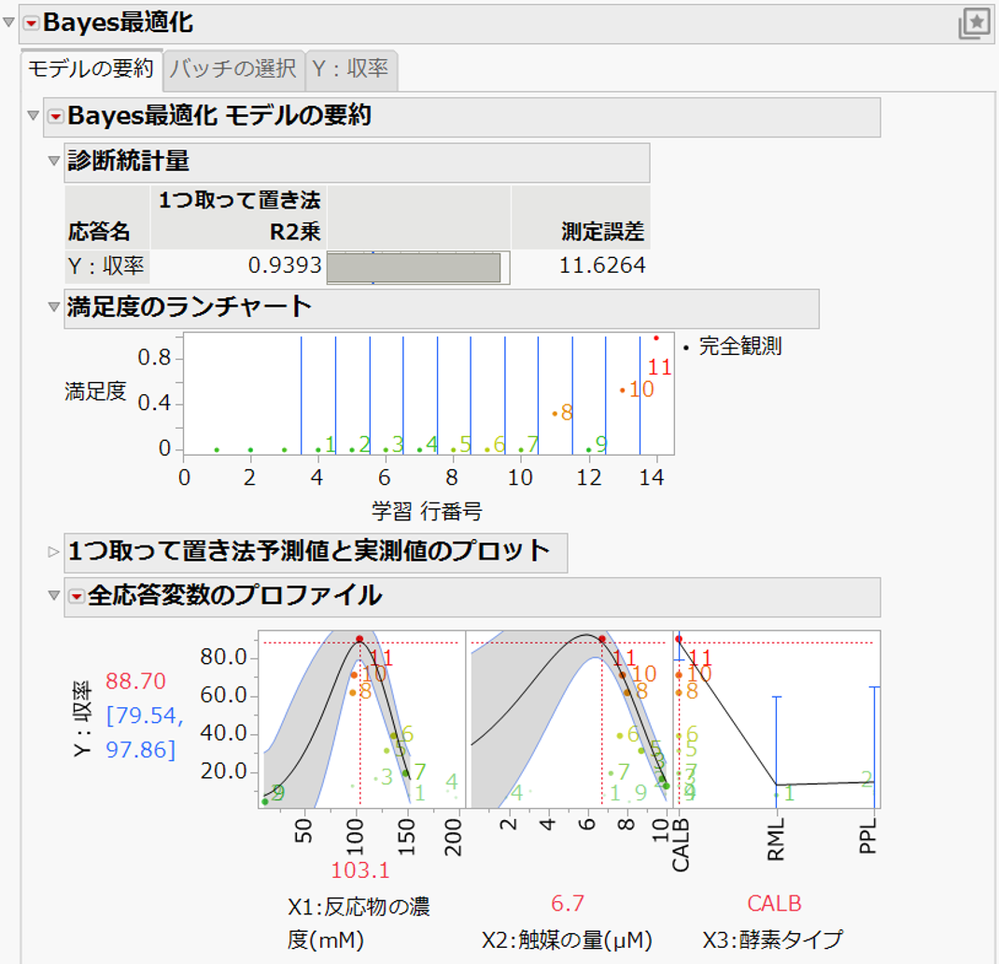Click the 測定誤差 value 11.6264
Screen dimensions: 999x964
click(x=602, y=266)
